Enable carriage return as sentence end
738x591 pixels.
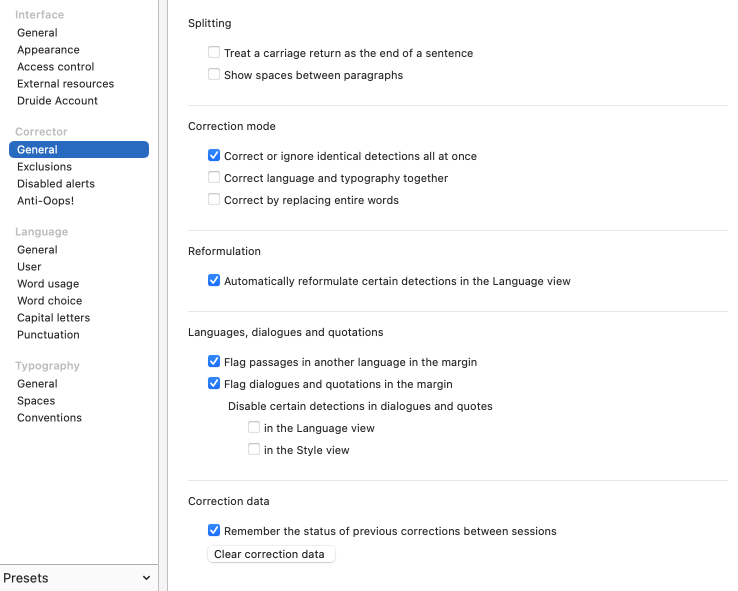click(x=214, y=53)
